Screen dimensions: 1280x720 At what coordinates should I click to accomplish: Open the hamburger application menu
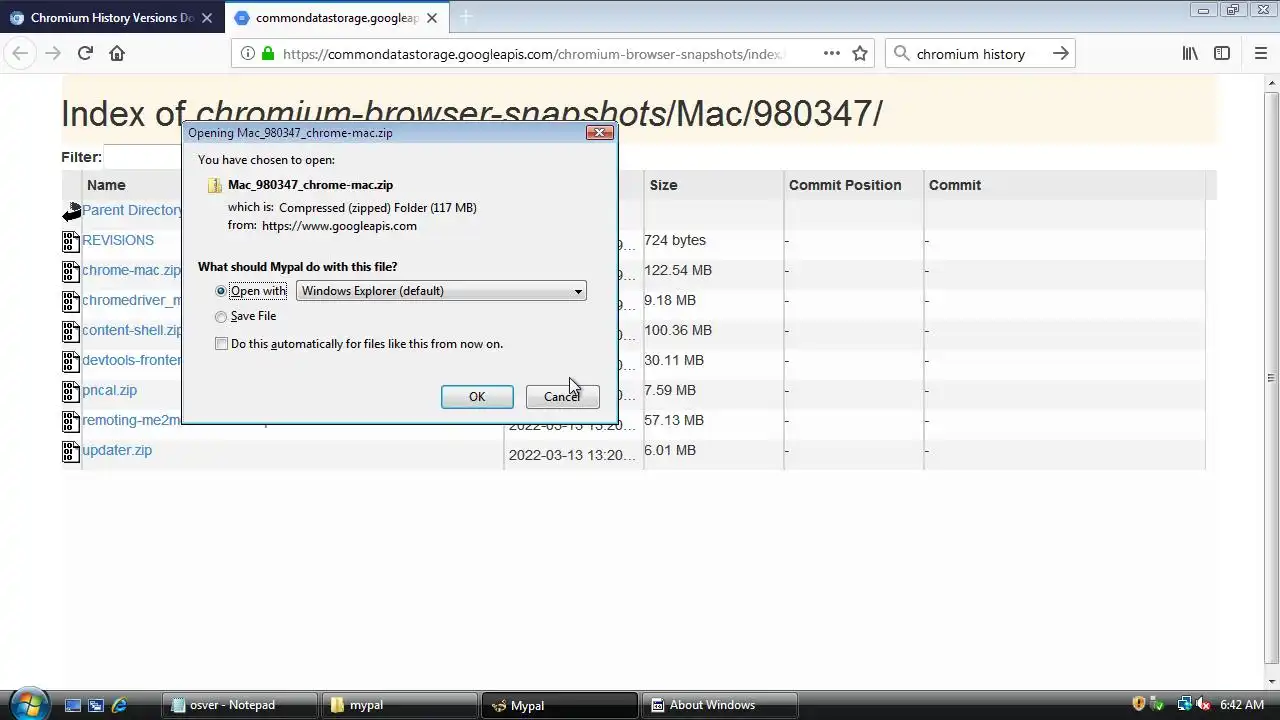pyautogui.click(x=1261, y=54)
